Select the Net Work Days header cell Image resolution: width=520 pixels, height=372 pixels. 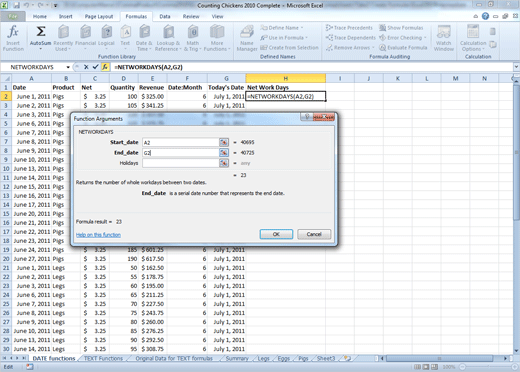tap(286, 87)
